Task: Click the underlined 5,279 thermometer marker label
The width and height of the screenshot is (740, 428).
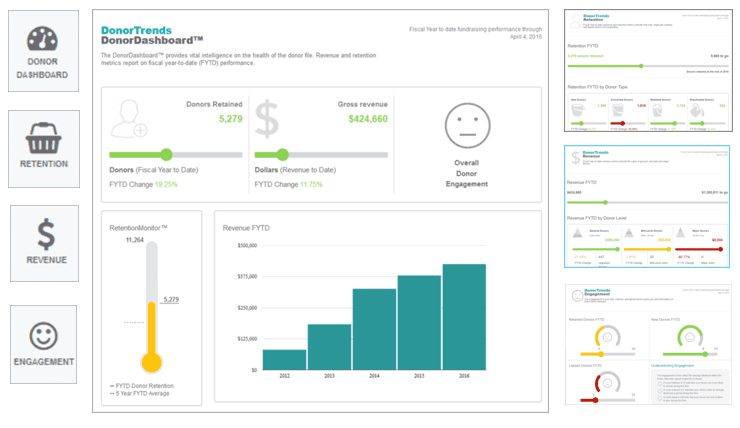Action: tap(171, 299)
